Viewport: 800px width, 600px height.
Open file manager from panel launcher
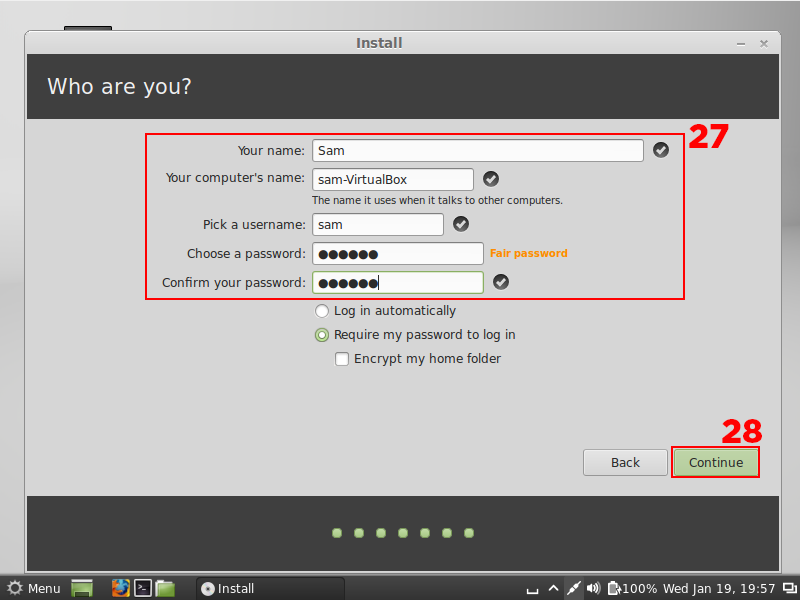[165, 588]
